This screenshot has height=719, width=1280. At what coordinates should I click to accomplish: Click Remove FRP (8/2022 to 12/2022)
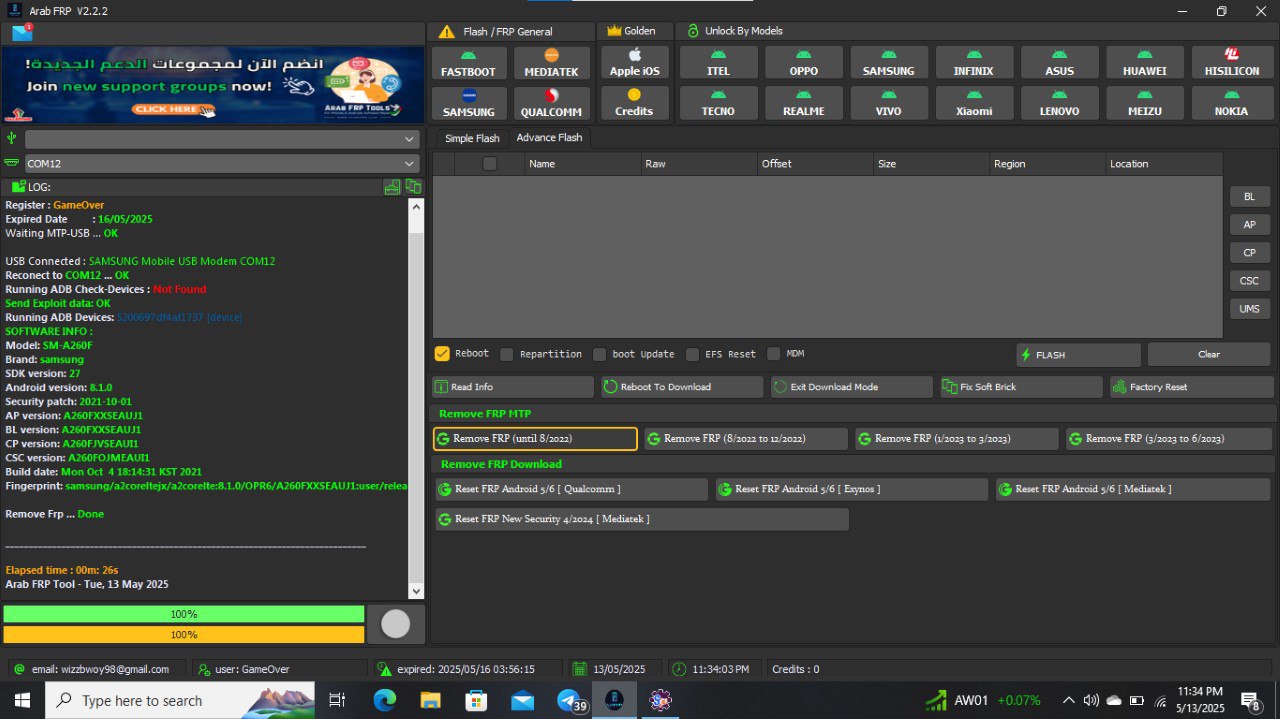[746, 439]
